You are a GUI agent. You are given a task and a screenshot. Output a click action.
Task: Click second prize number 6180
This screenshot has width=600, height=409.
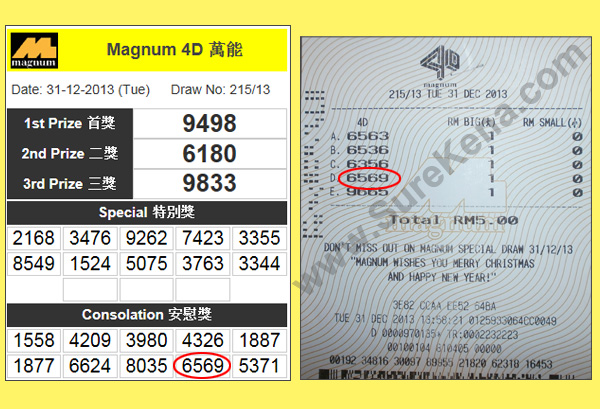[x=209, y=153]
